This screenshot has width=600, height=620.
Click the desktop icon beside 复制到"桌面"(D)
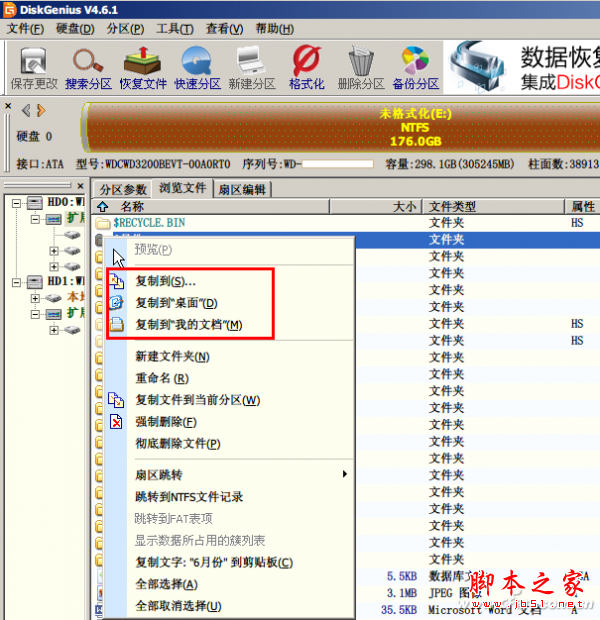116,303
